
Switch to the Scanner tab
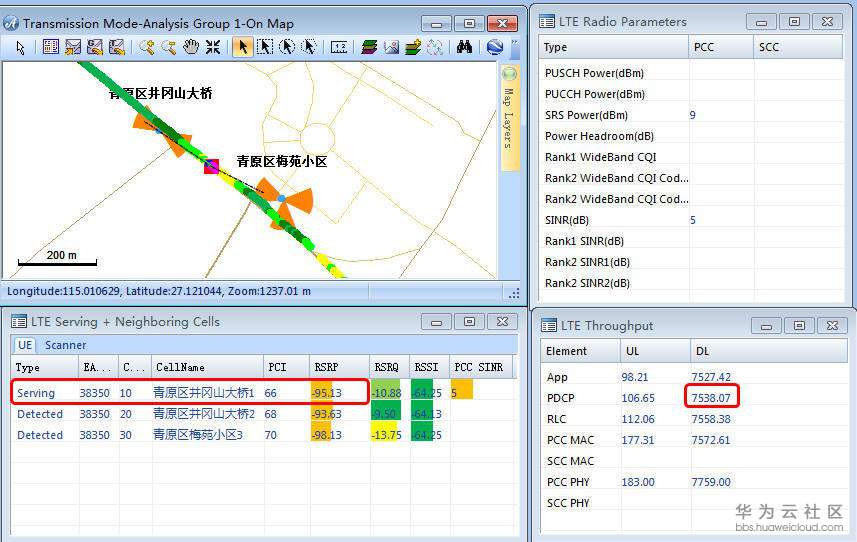(x=65, y=345)
